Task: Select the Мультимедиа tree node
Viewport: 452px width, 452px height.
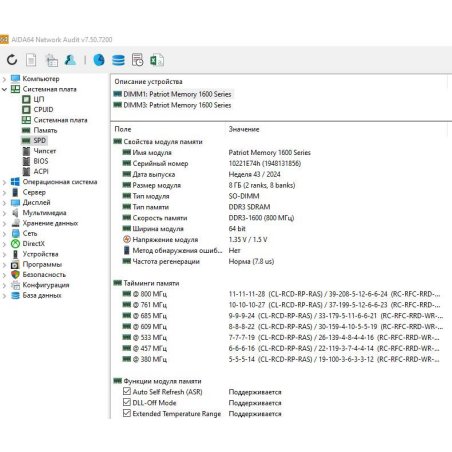Action: point(44,213)
